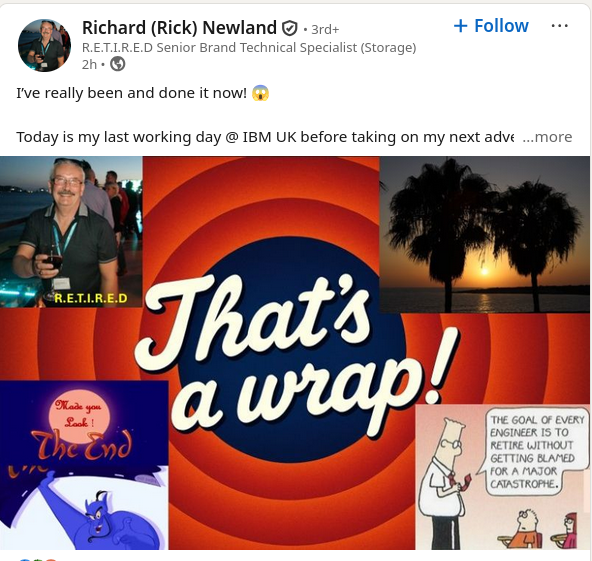
Task: Click the post text 'I've really been and done it now!'
Action: click(131, 93)
